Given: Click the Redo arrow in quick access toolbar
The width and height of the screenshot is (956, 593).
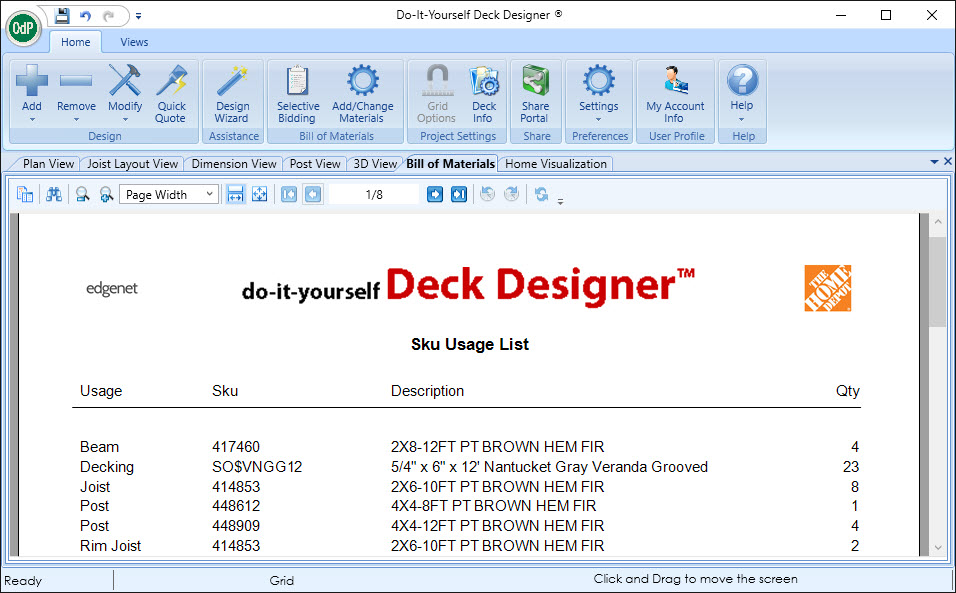Looking at the screenshot, I should [109, 16].
